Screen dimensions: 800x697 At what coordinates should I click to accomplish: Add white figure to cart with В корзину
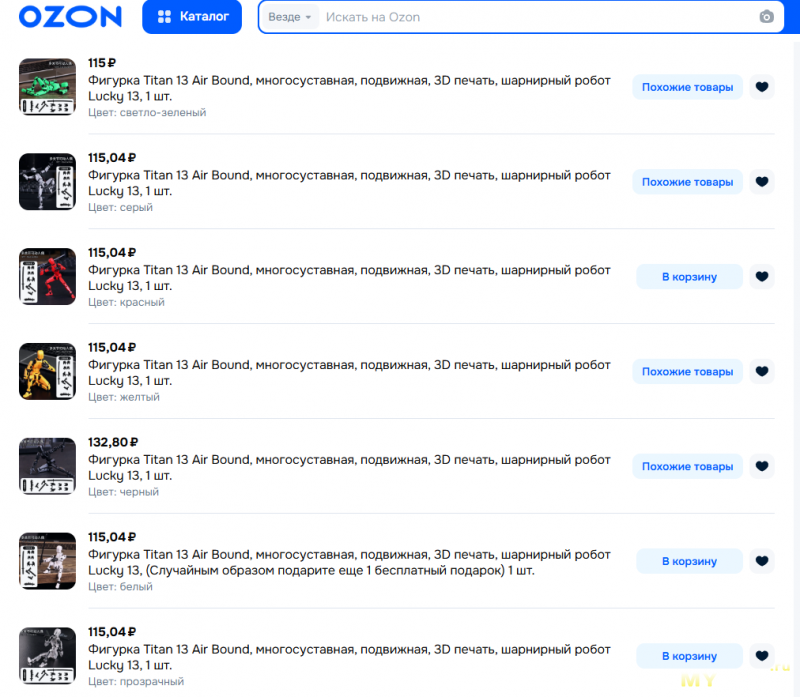coord(689,561)
